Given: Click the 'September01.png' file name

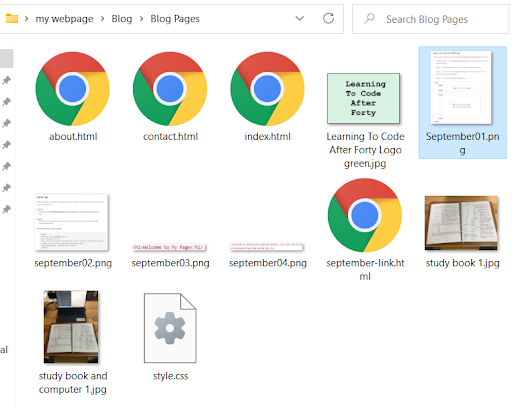Looking at the screenshot, I should [462, 143].
